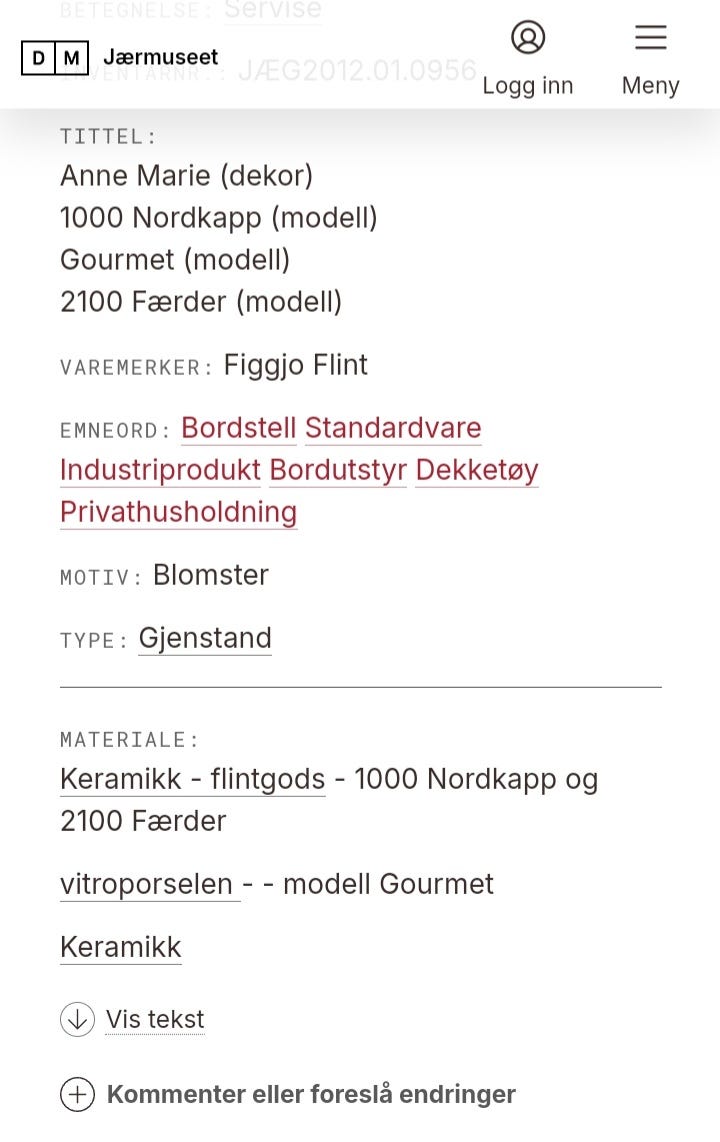This screenshot has width=720, height=1142.
Task: Click the Privathusholdning keyword
Action: coord(178,512)
